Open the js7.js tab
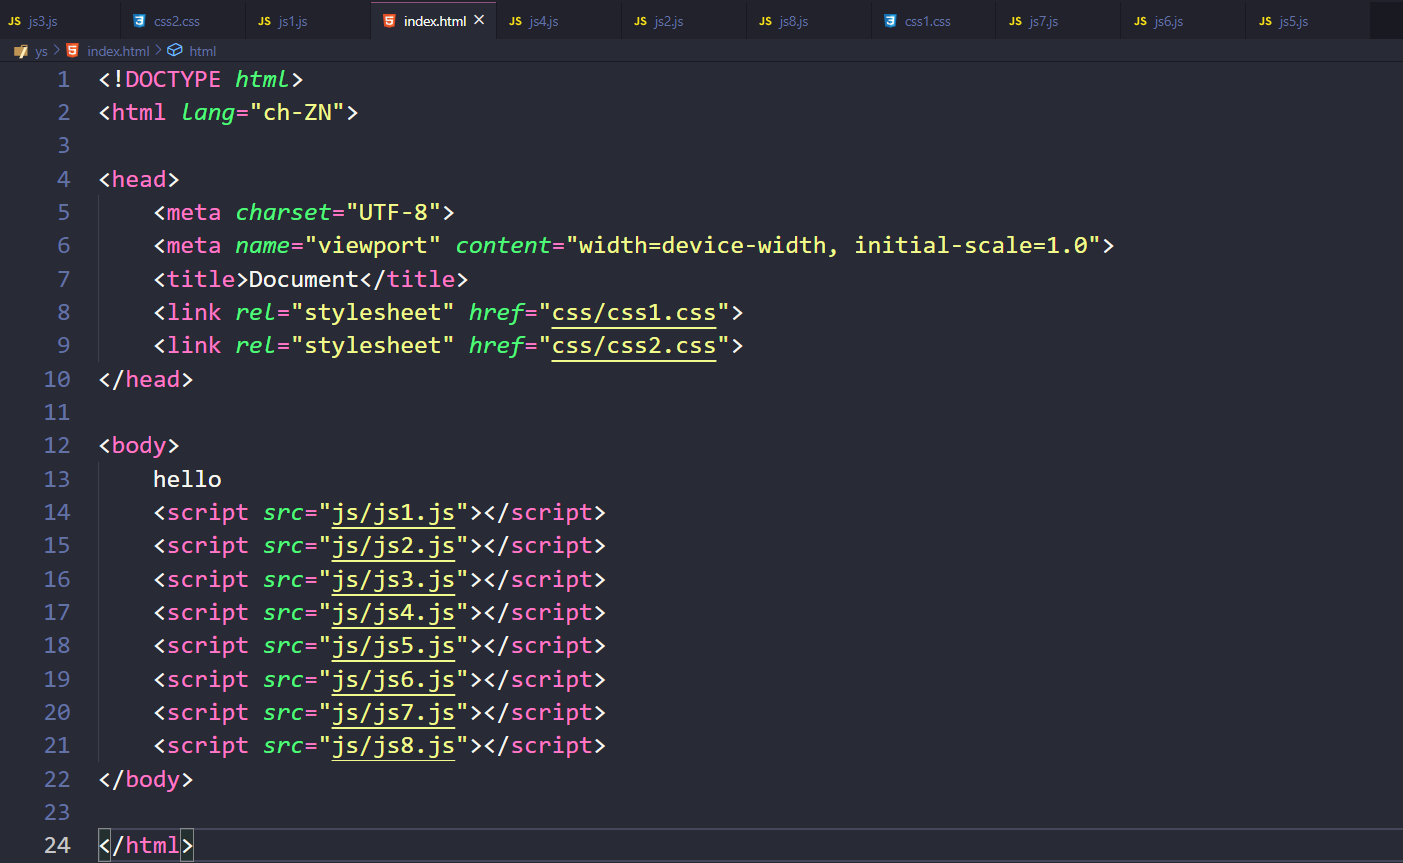 pyautogui.click(x=1058, y=20)
